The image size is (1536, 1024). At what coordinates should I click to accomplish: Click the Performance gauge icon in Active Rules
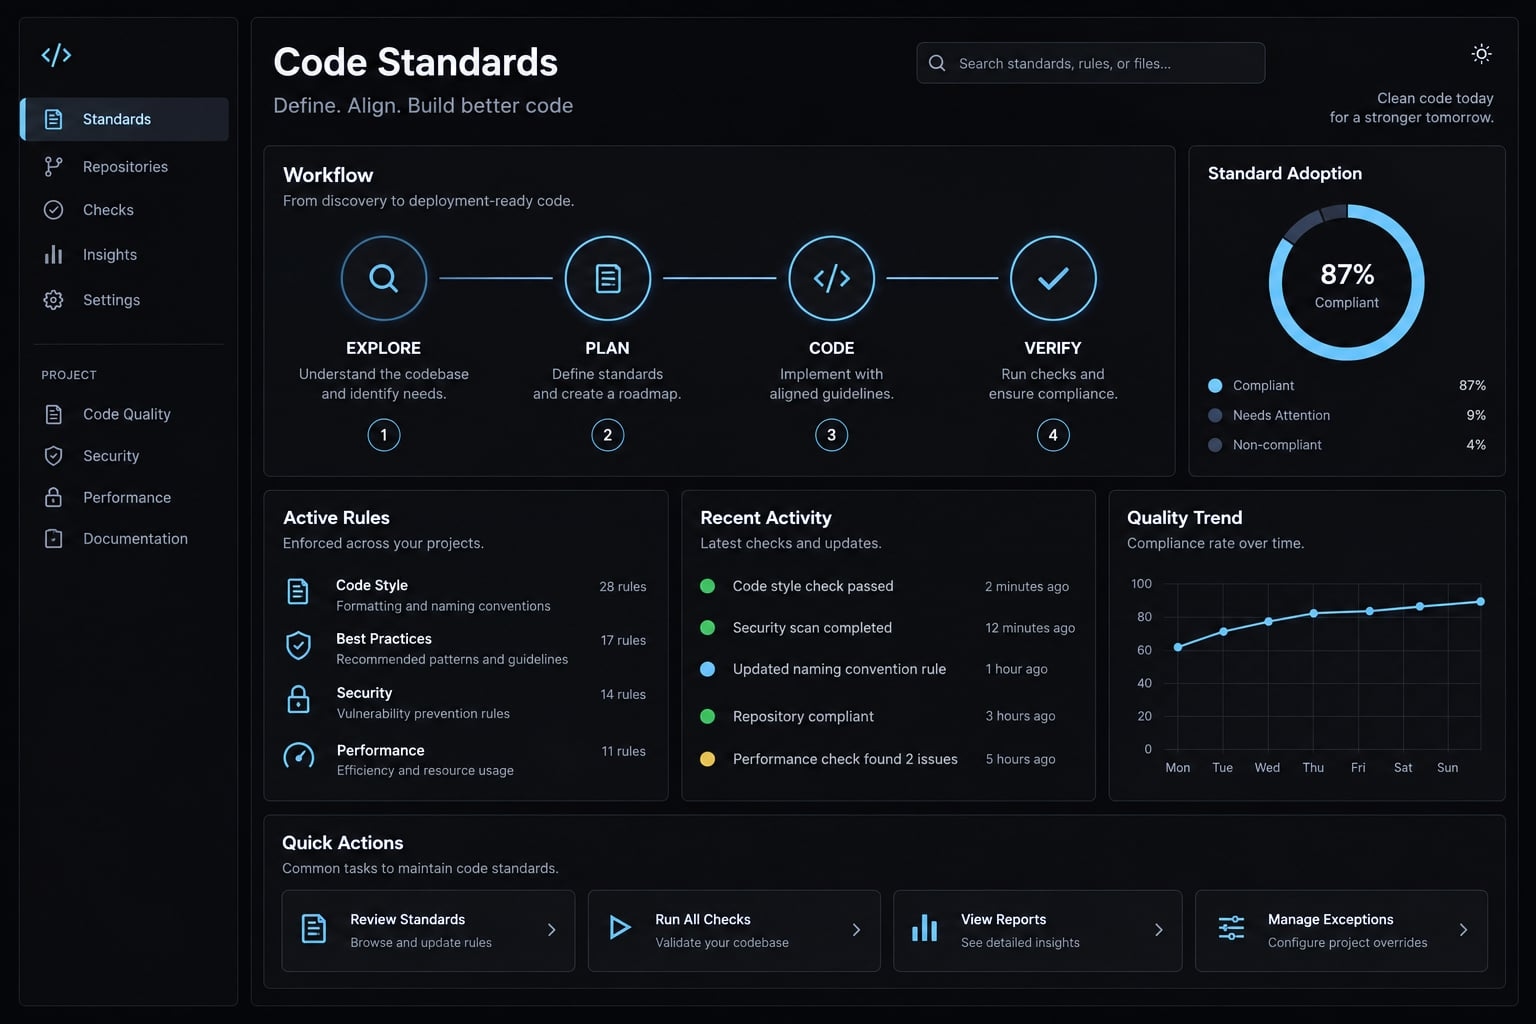(298, 756)
